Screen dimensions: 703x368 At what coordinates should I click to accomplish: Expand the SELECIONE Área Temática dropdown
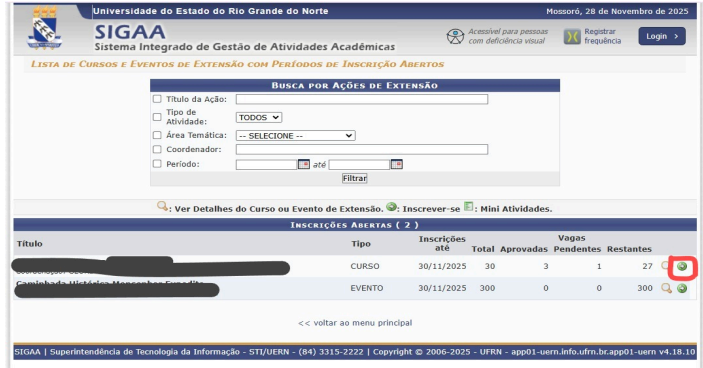point(295,136)
